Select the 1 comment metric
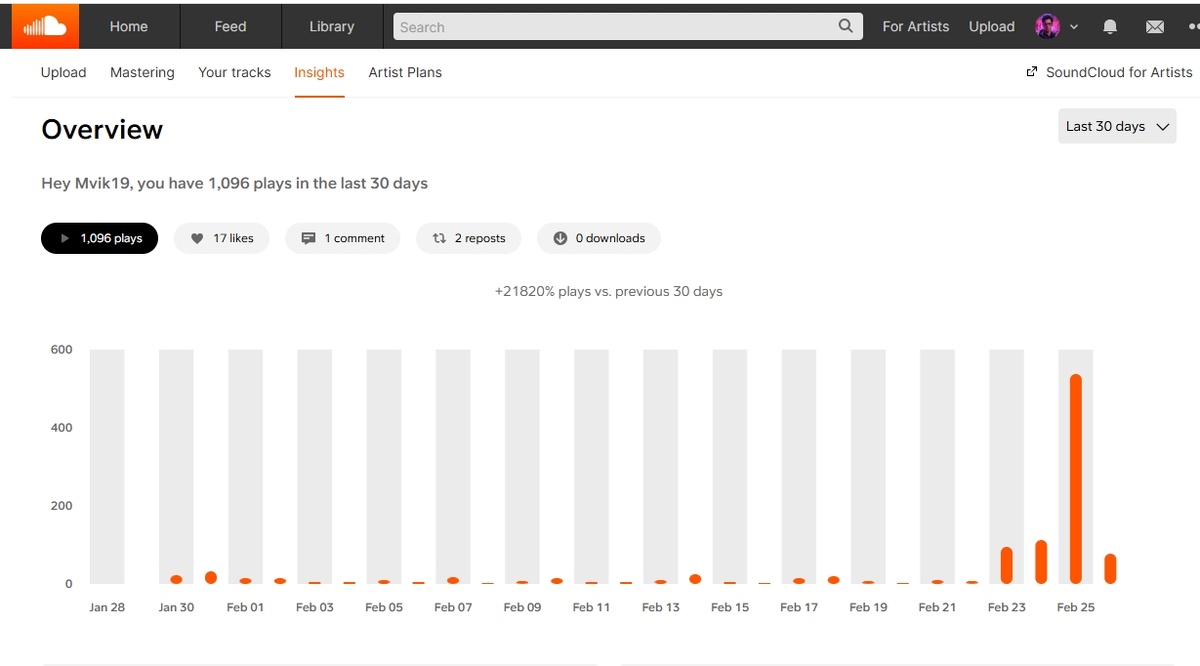Screen dimensions: 1200x666 pos(342,238)
